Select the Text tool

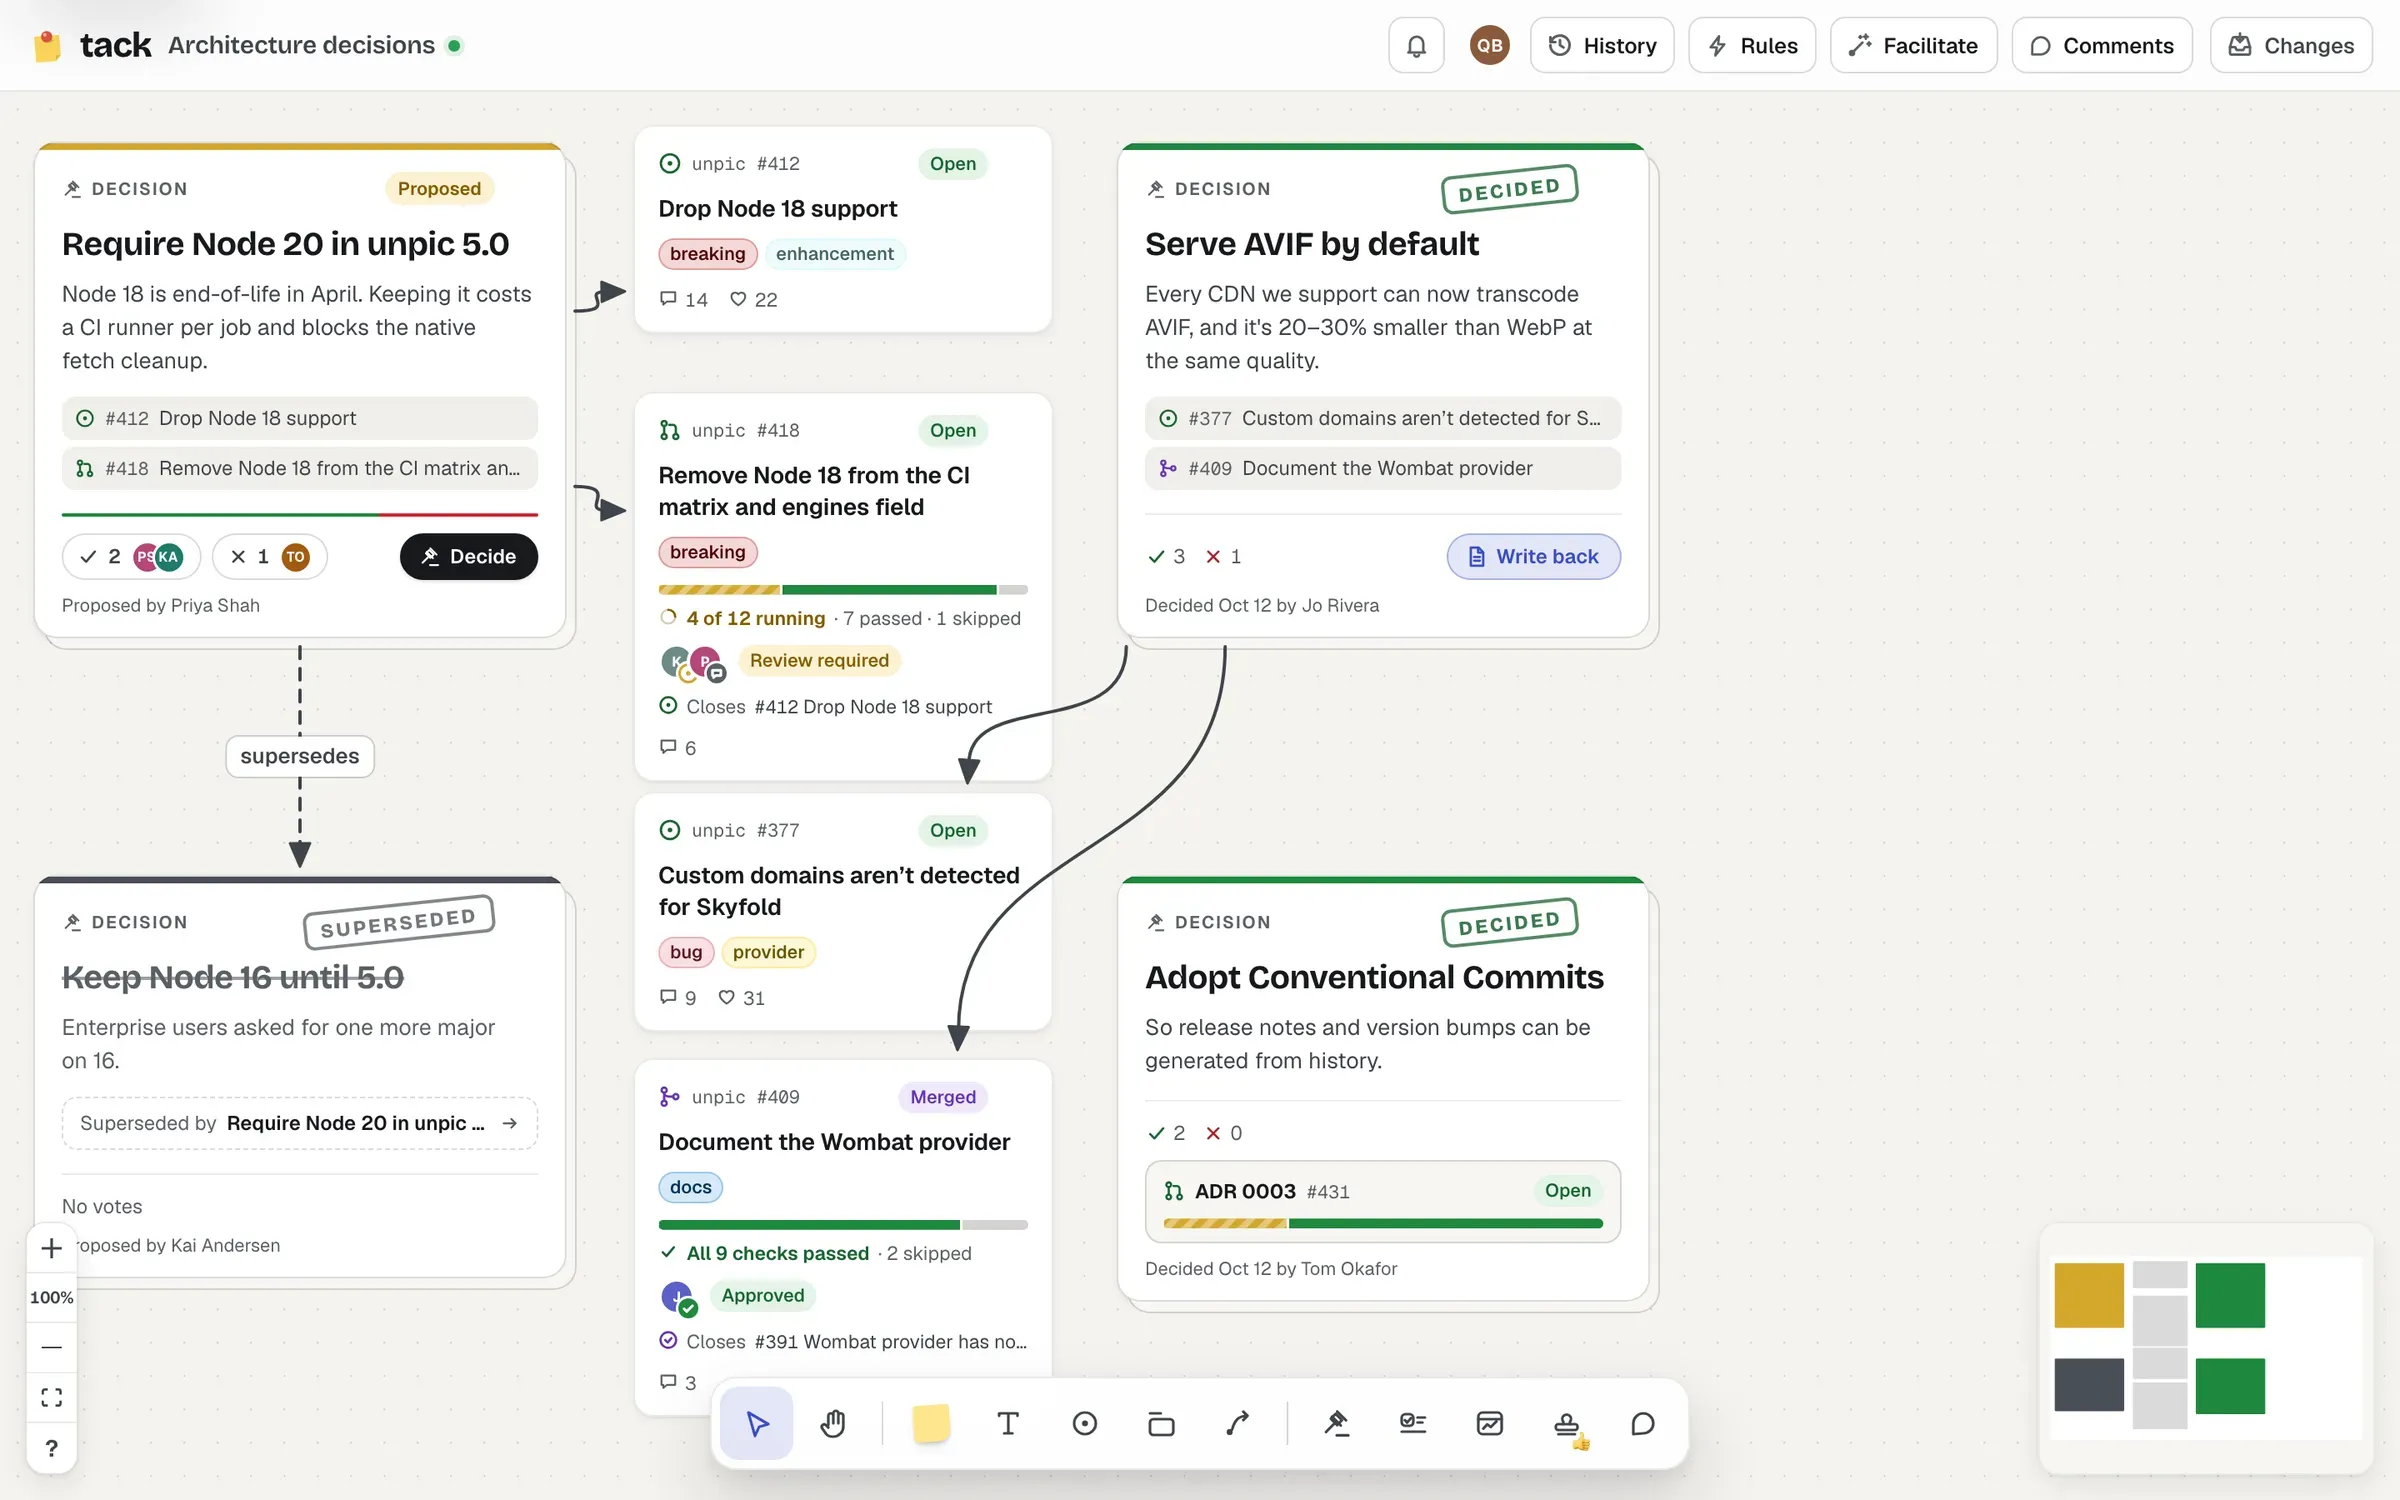(x=1008, y=1423)
